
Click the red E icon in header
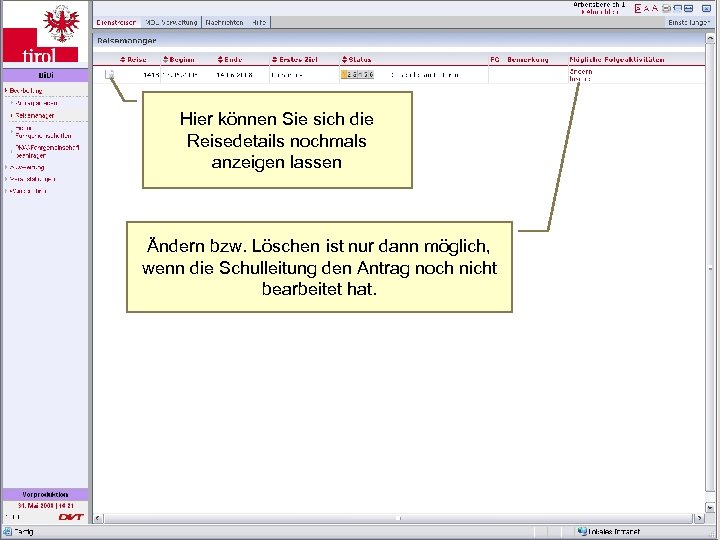tap(637, 8)
